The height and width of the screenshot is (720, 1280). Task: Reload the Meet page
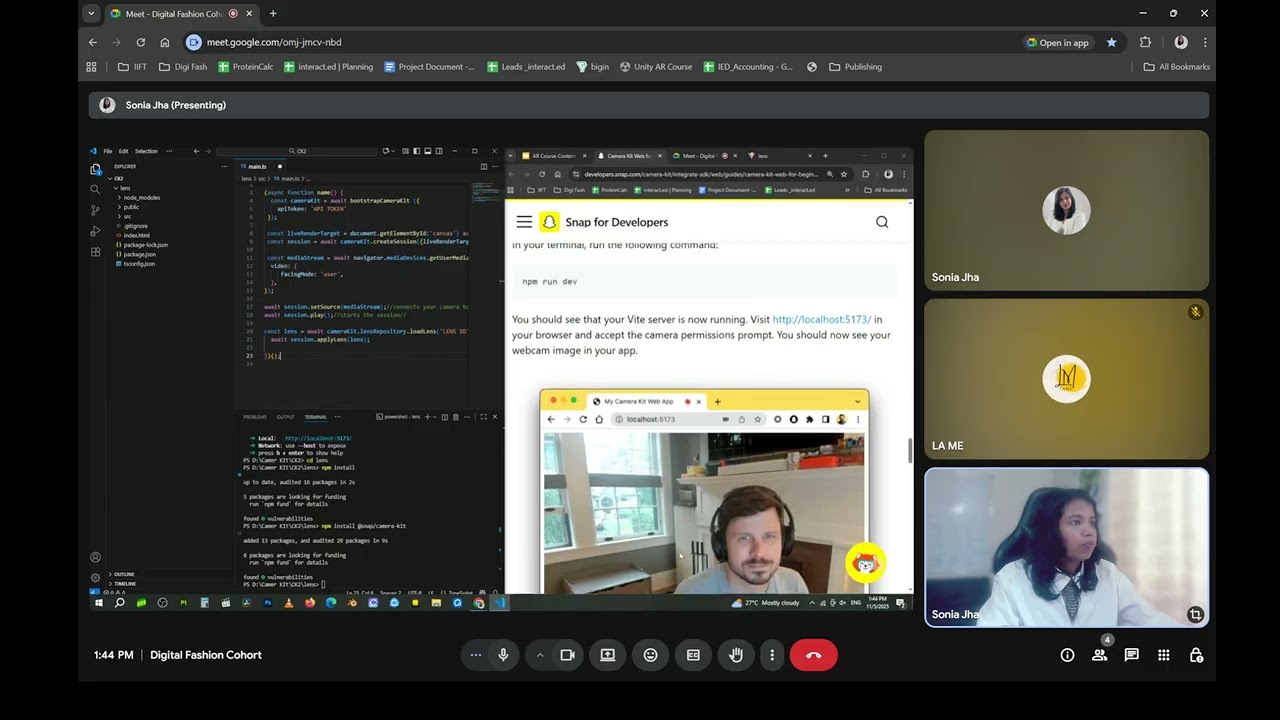141,42
